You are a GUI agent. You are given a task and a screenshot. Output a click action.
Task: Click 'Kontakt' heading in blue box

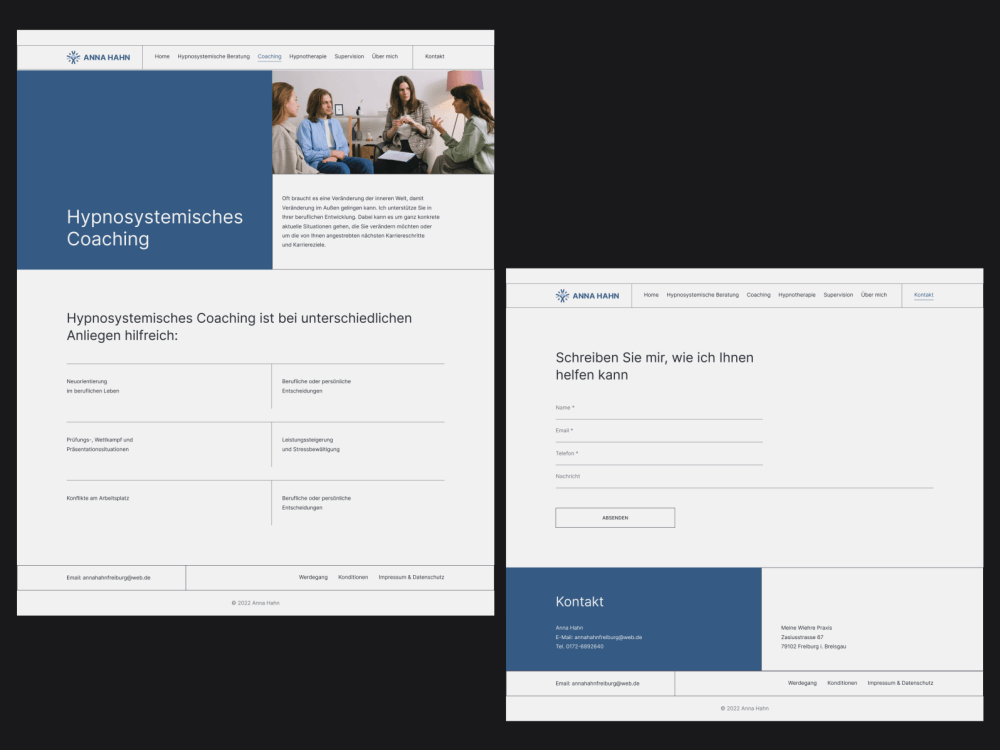tap(579, 601)
